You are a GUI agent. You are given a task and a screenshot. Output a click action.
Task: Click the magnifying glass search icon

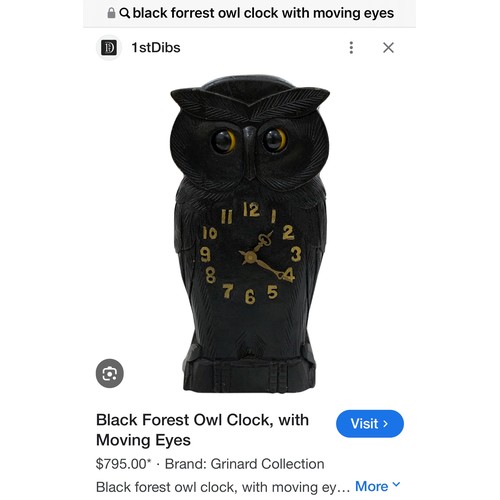(124, 13)
